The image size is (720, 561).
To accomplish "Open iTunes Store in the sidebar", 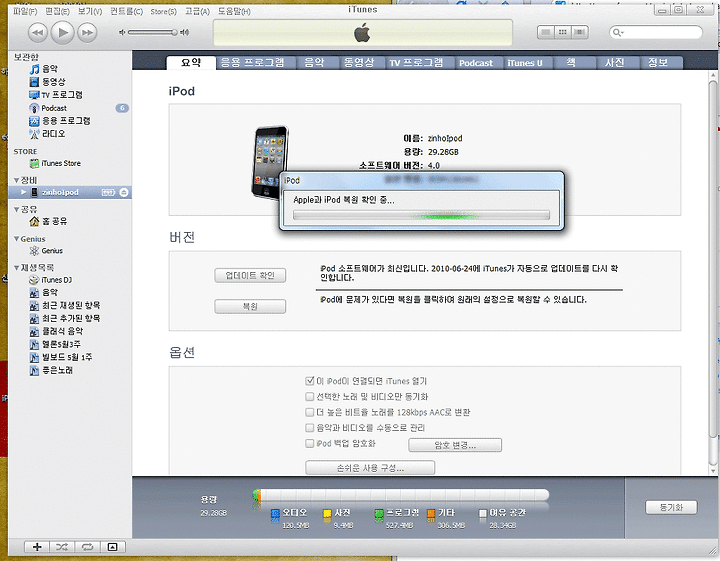I will 61,163.
